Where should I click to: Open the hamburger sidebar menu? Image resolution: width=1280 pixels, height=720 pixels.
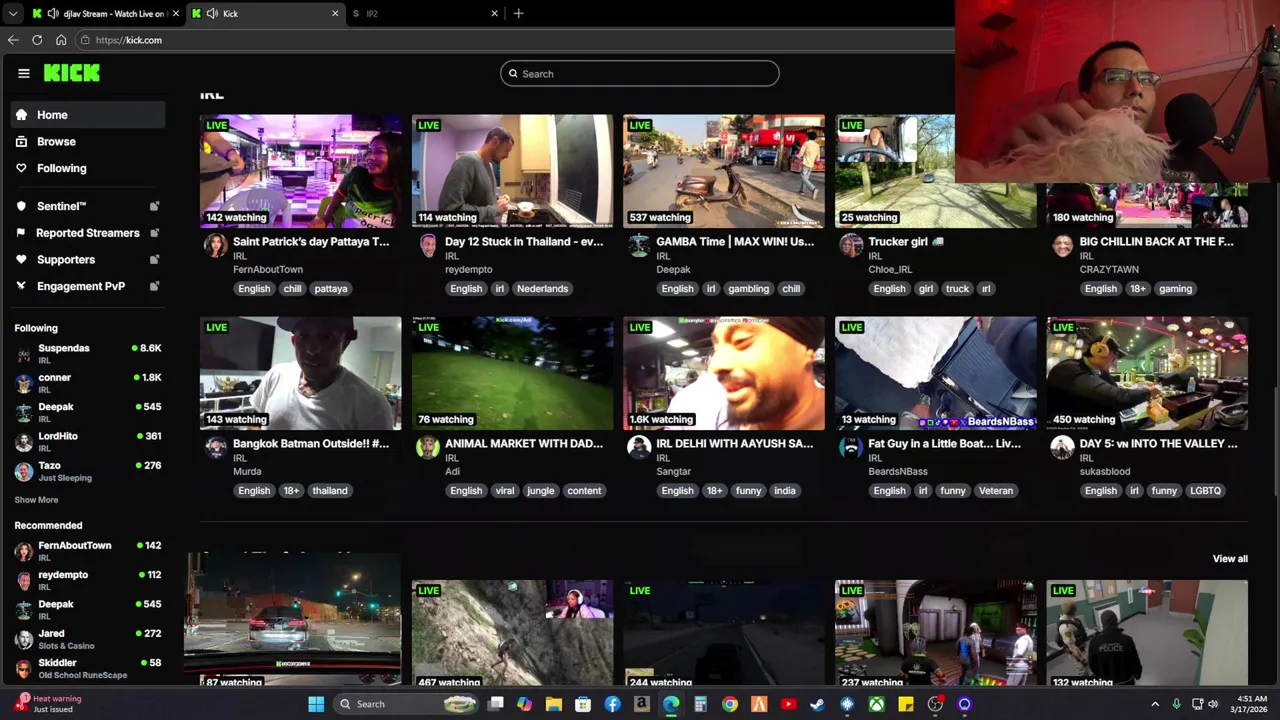24,73
